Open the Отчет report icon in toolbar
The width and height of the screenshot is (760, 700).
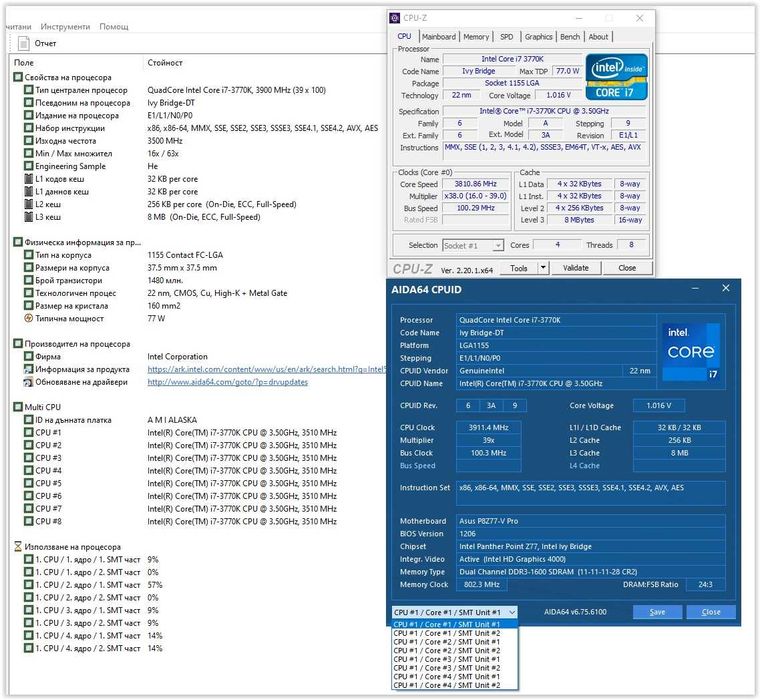tap(23, 44)
